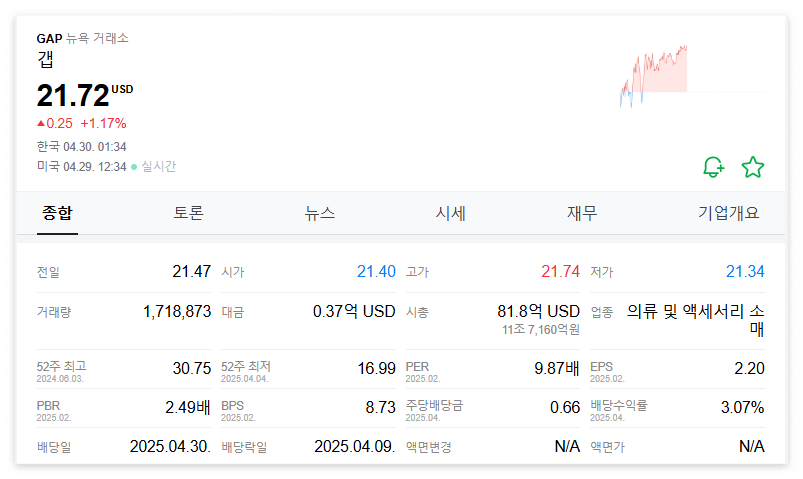Click the BPS value 8.73
The image size is (803, 479).
click(381, 407)
